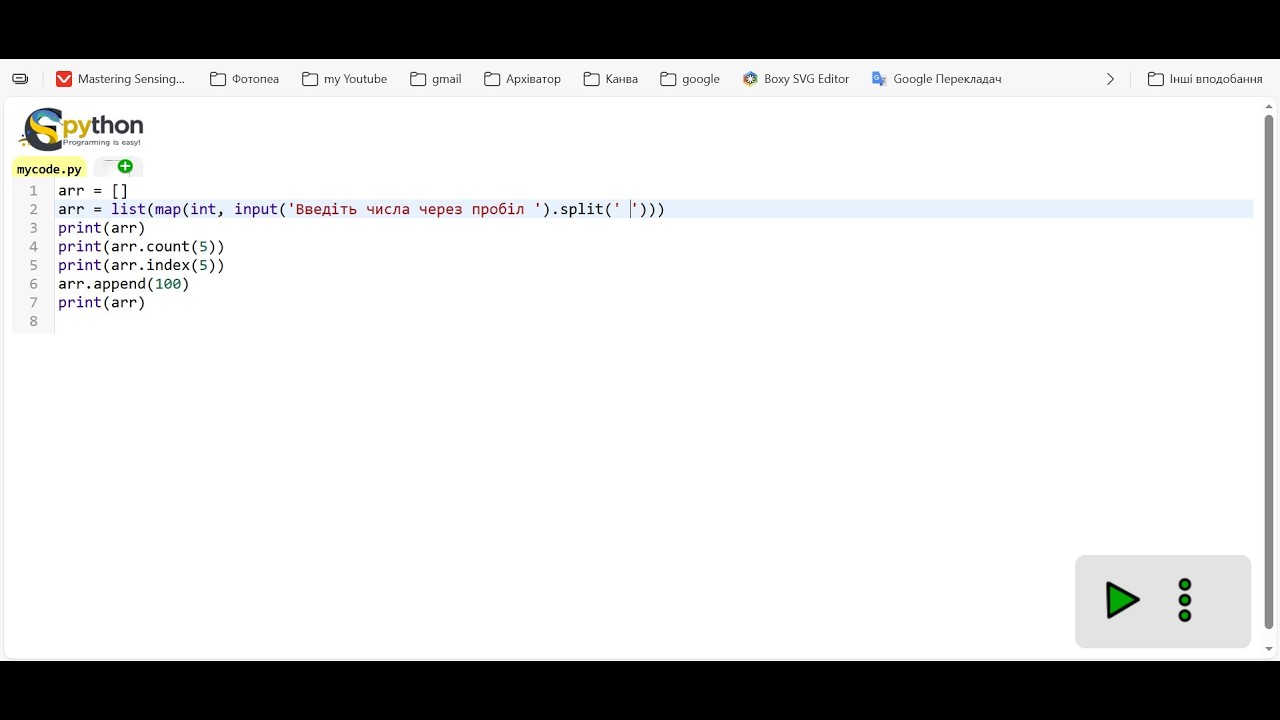Open the my Youtube bookmark folder

coord(345,79)
